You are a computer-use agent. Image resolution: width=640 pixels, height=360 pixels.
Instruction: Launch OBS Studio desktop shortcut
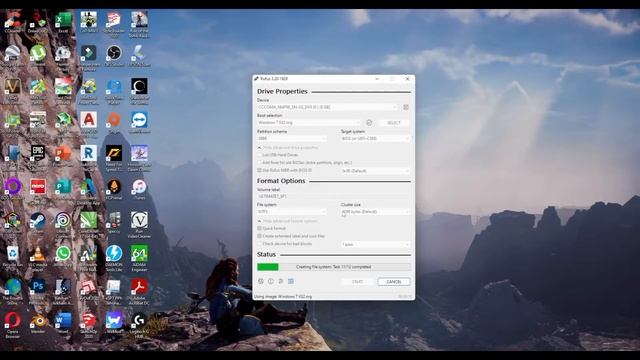coord(114,56)
